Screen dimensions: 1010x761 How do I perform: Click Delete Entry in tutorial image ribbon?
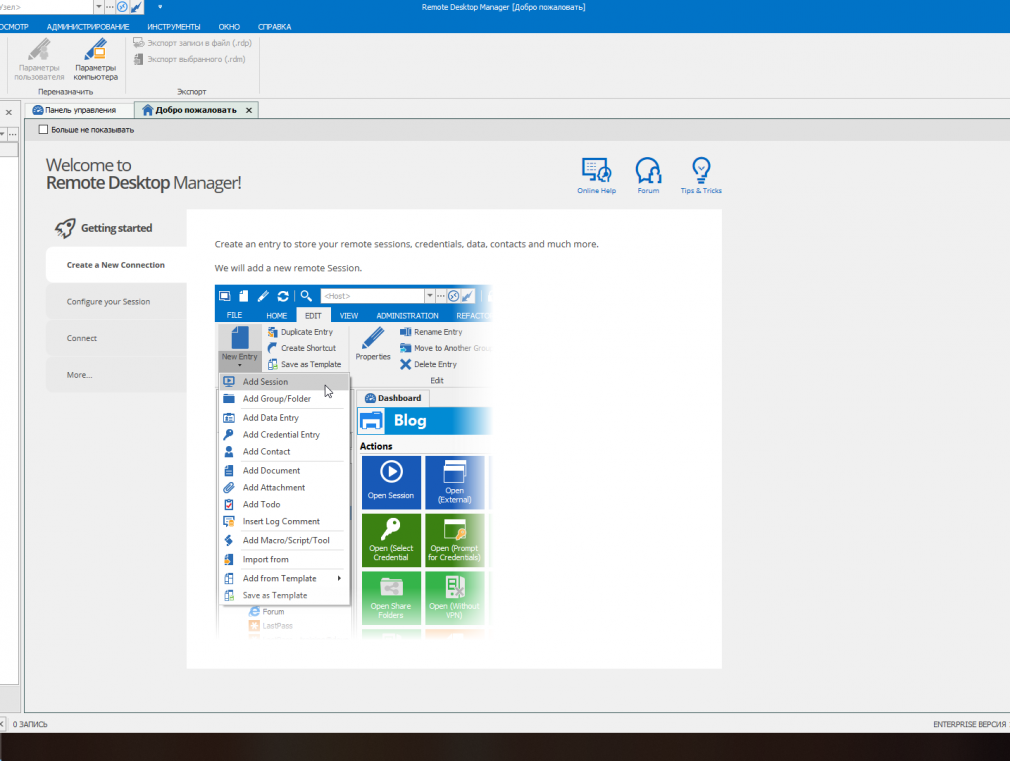[428, 364]
